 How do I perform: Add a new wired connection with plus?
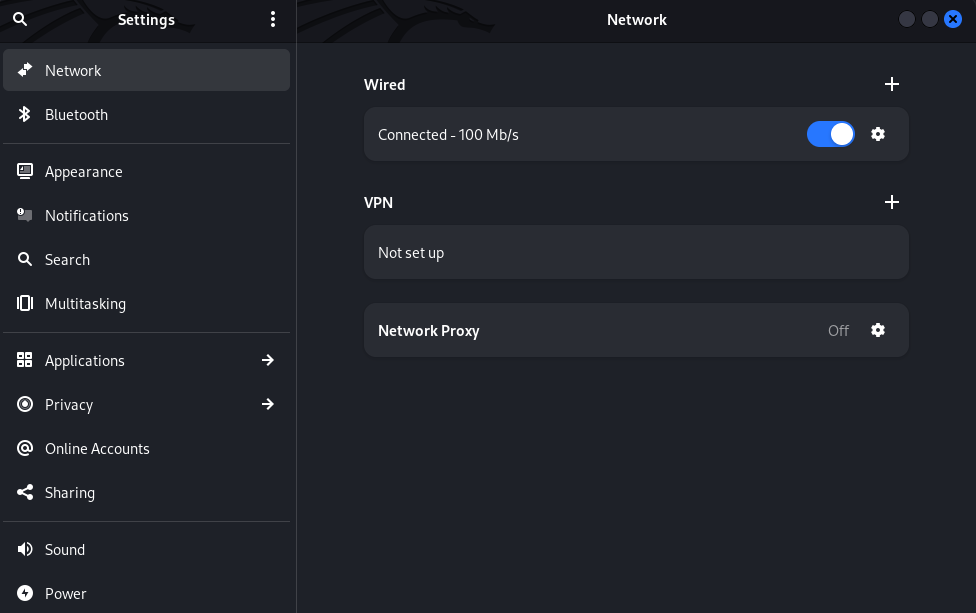point(891,84)
